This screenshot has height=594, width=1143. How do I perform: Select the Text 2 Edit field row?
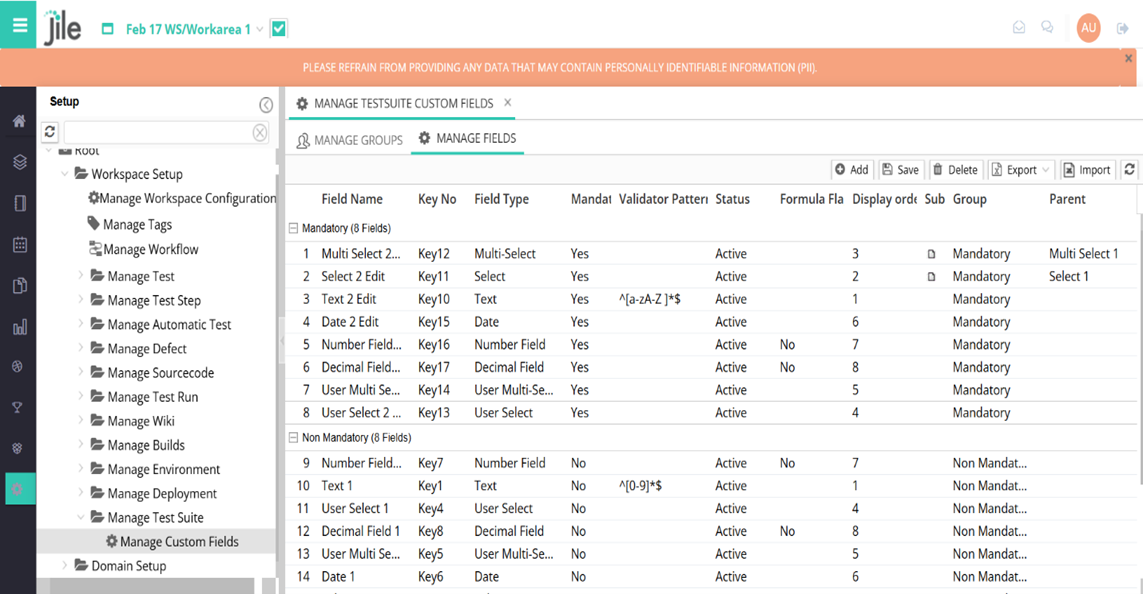(x=712, y=299)
